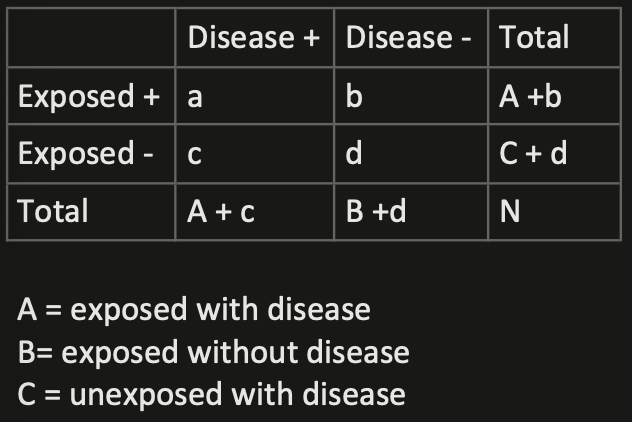Click the 'A = exposed with disease' line
Viewport: 632px width, 422px height.
194,309
